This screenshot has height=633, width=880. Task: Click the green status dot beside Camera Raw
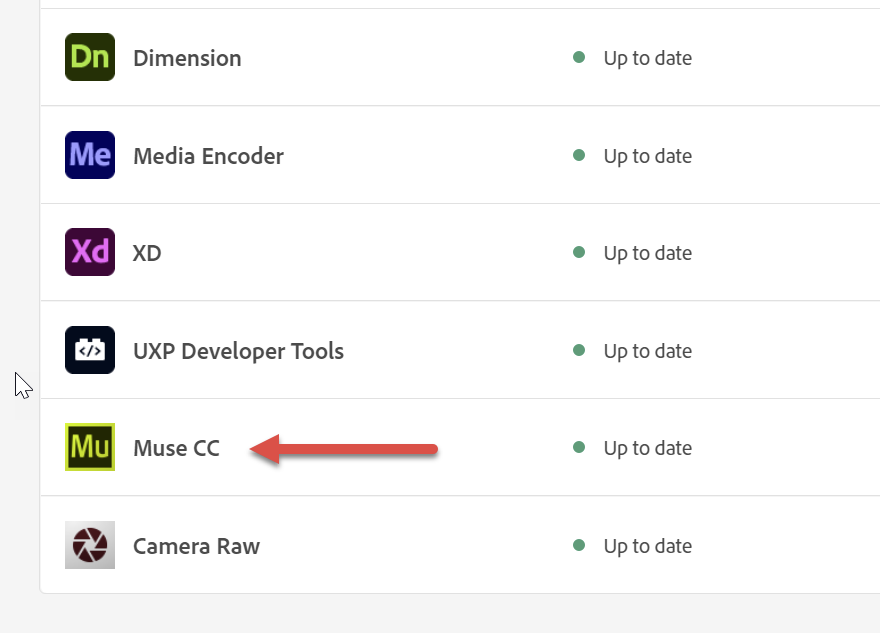(578, 546)
